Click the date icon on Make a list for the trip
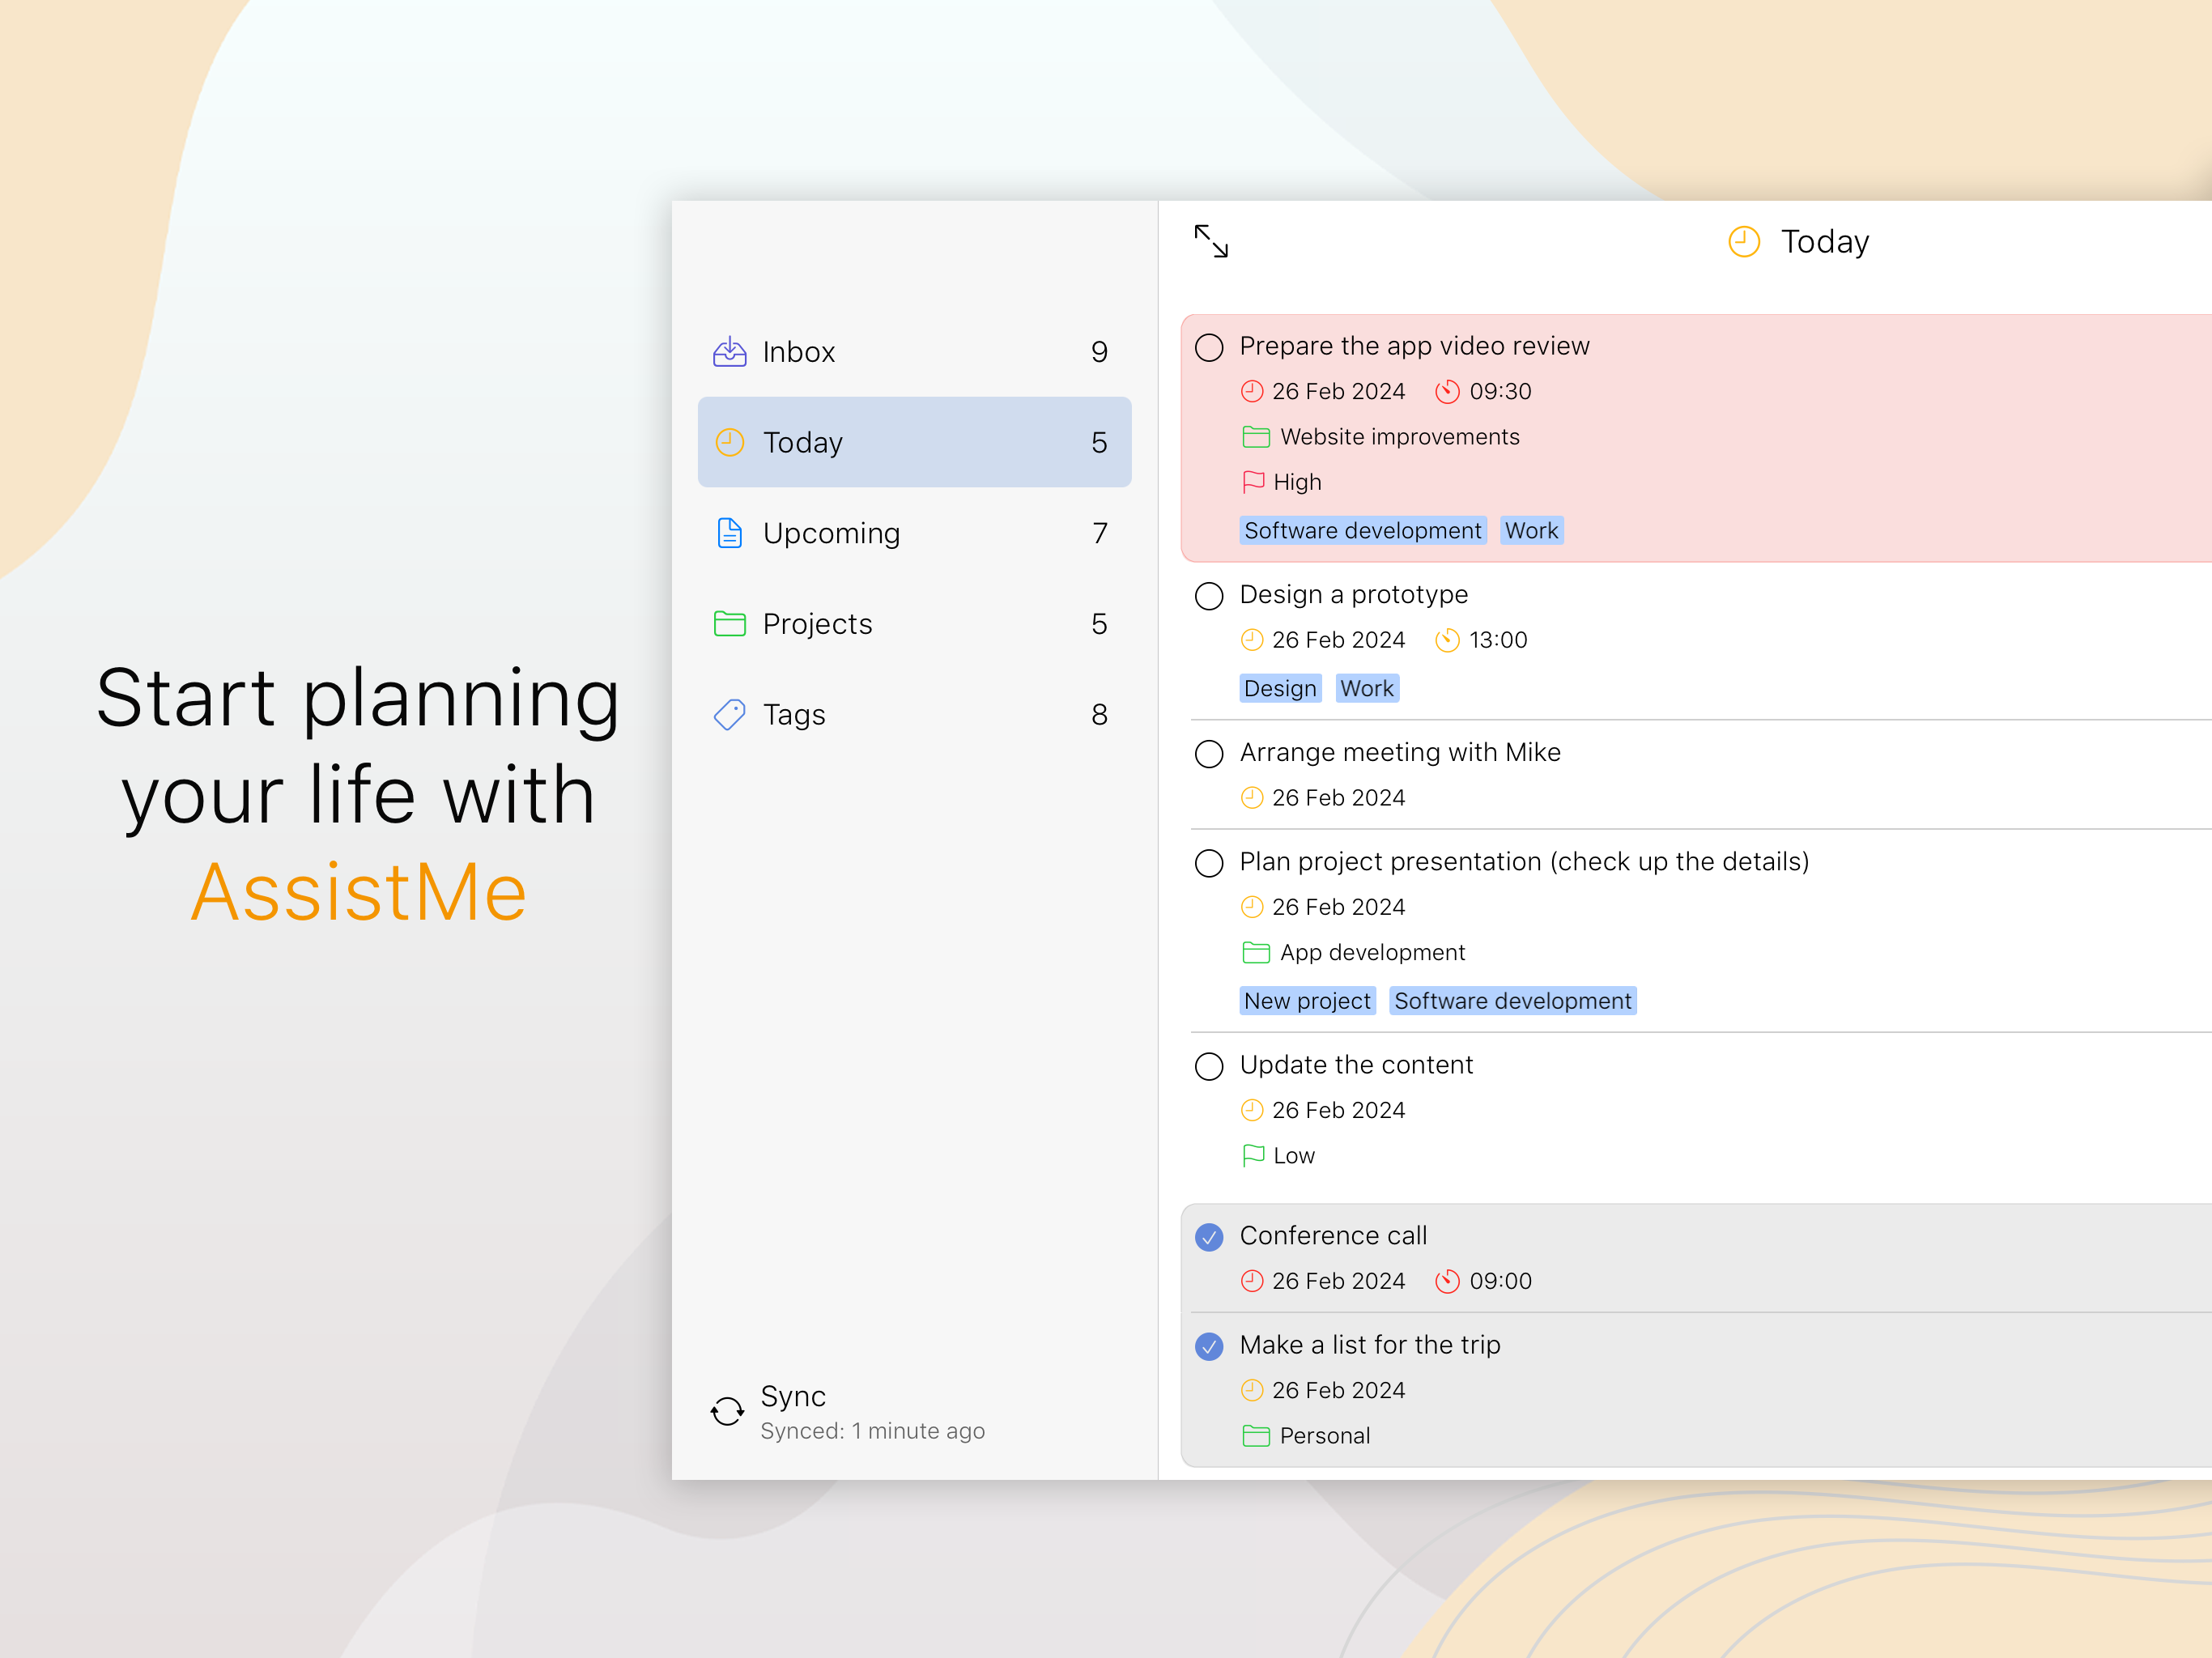2212x1658 pixels. [x=1252, y=1390]
